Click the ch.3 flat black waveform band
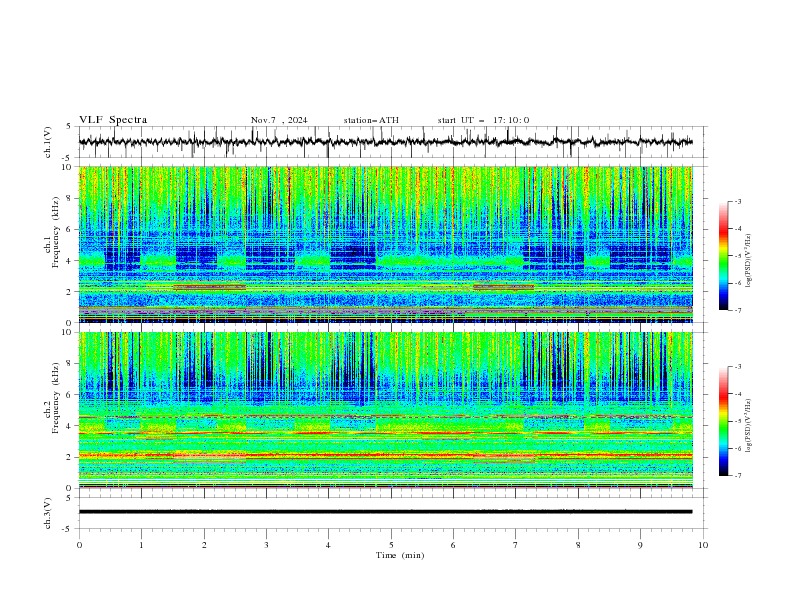This screenshot has height=612, width=792. [x=385, y=512]
